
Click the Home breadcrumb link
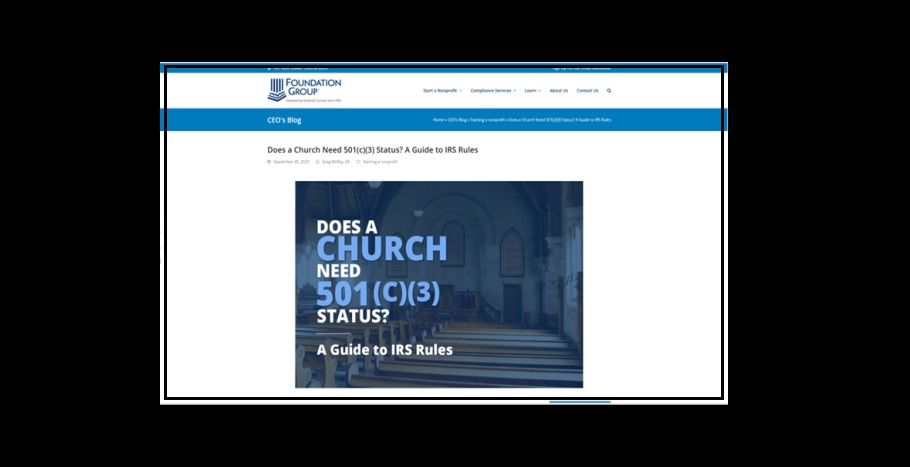pos(438,120)
